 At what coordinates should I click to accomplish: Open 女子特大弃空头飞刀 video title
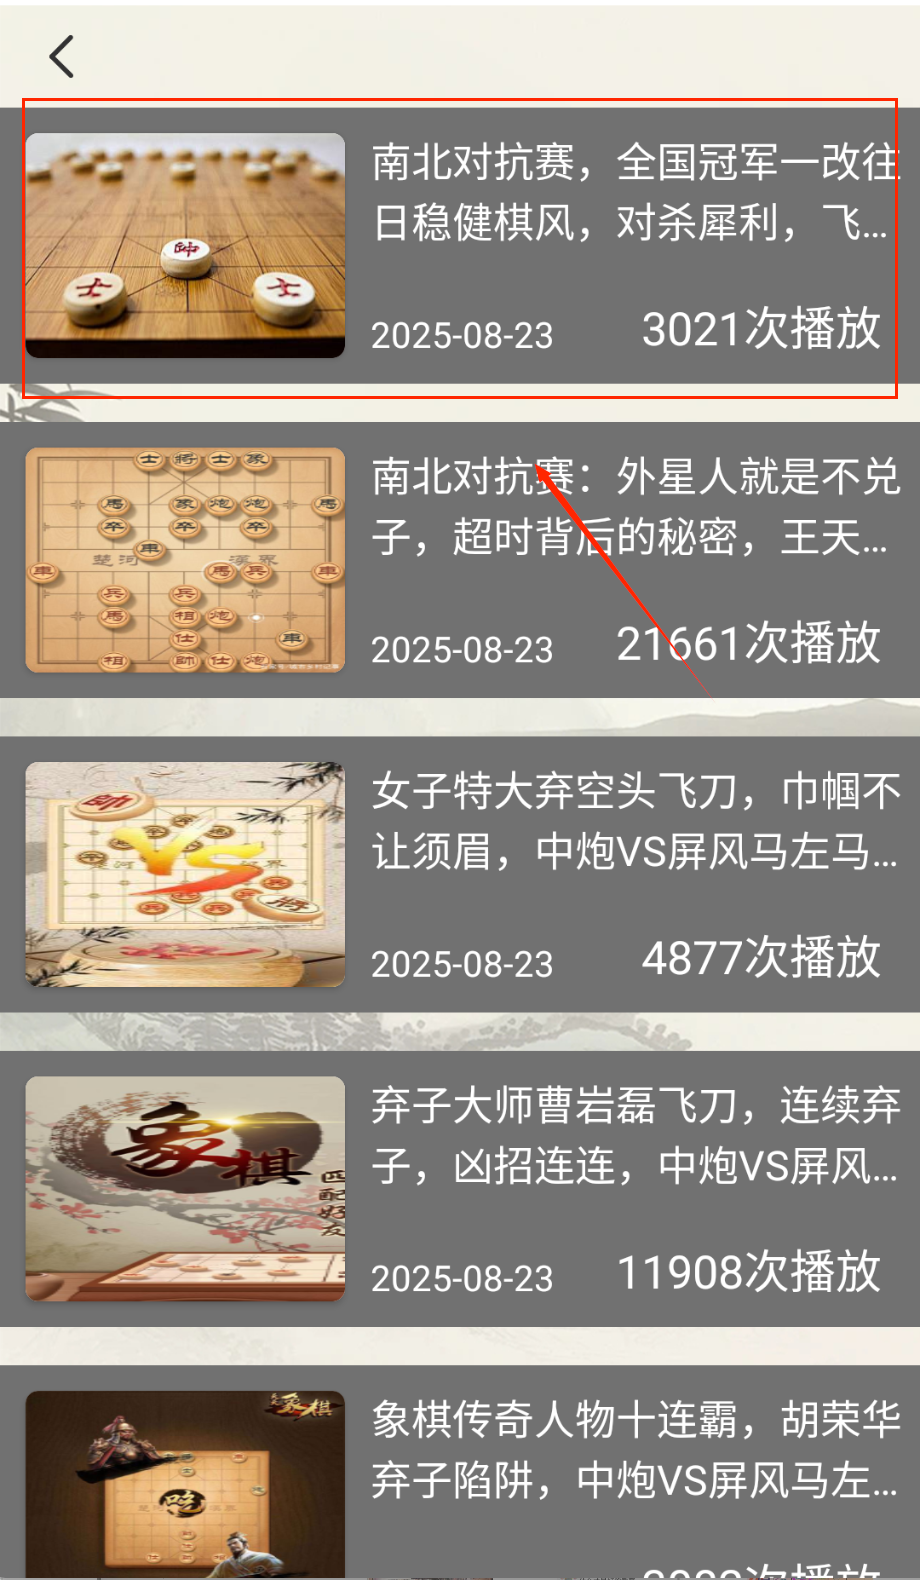636,821
